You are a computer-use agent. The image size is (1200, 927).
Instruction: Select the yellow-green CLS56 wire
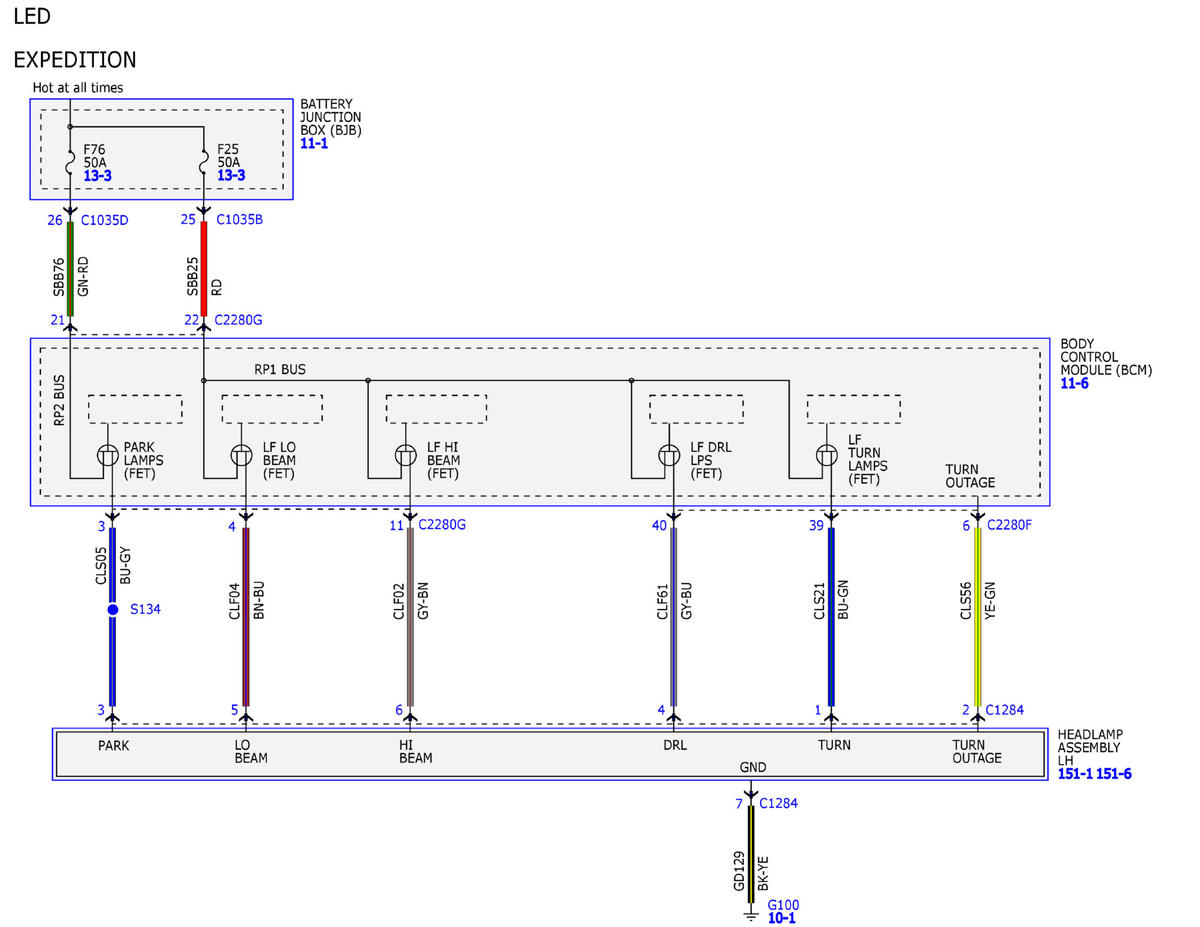click(977, 616)
